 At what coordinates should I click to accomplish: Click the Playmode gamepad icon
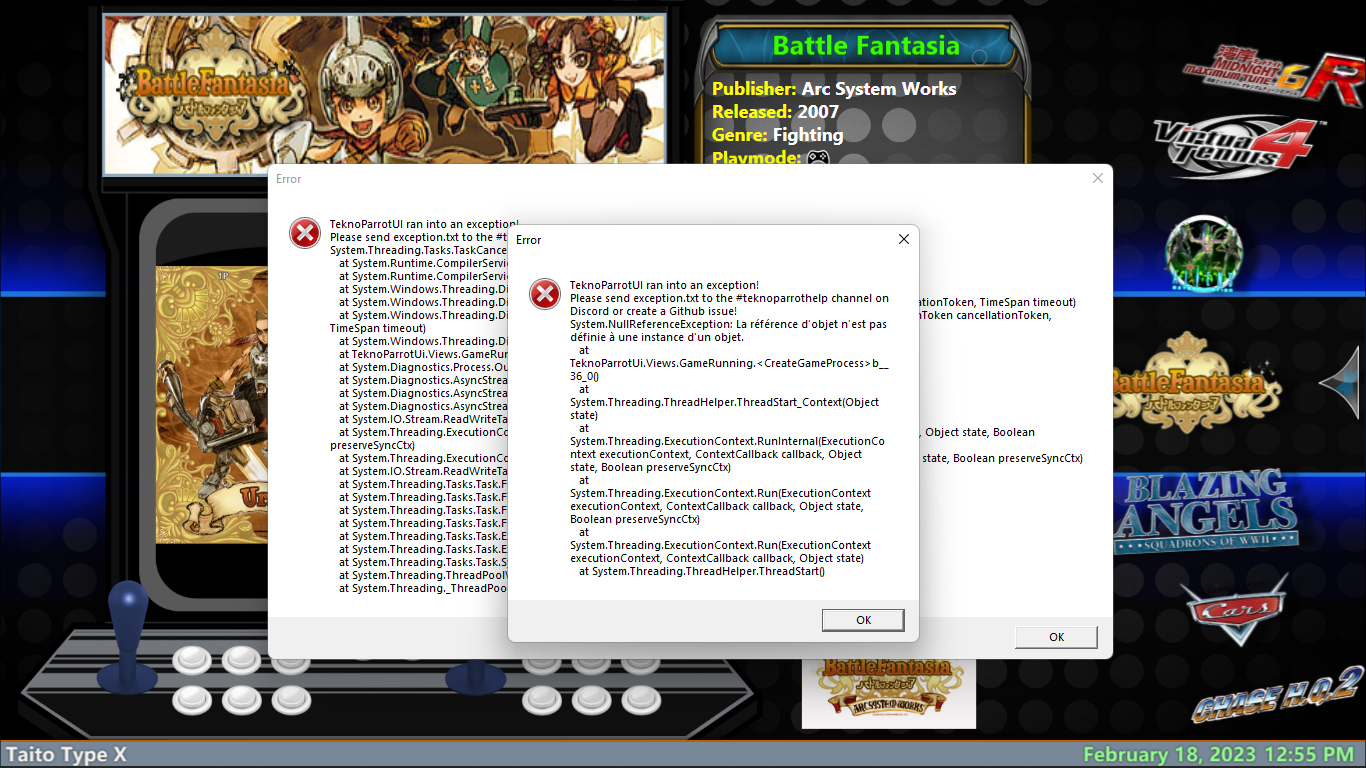[818, 158]
